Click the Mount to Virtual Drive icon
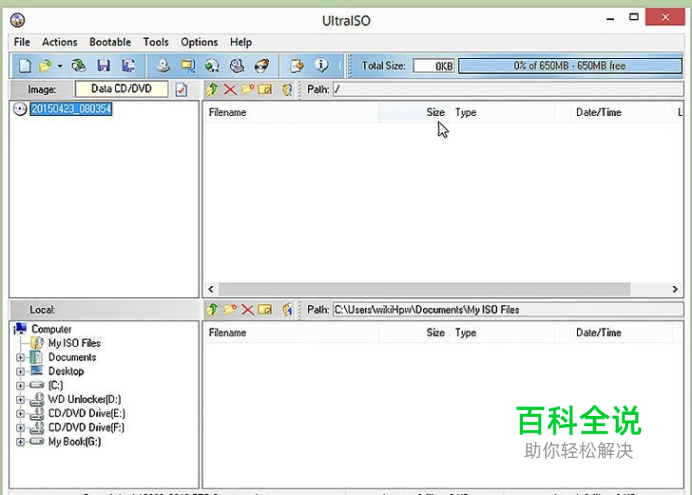 [237, 66]
